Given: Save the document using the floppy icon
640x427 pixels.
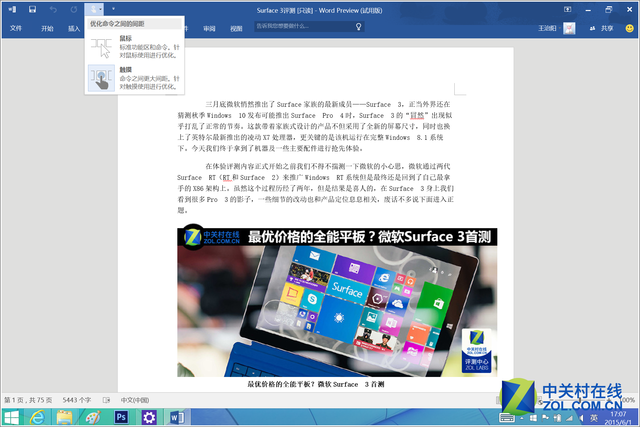Looking at the screenshot, I should click(x=32, y=9).
